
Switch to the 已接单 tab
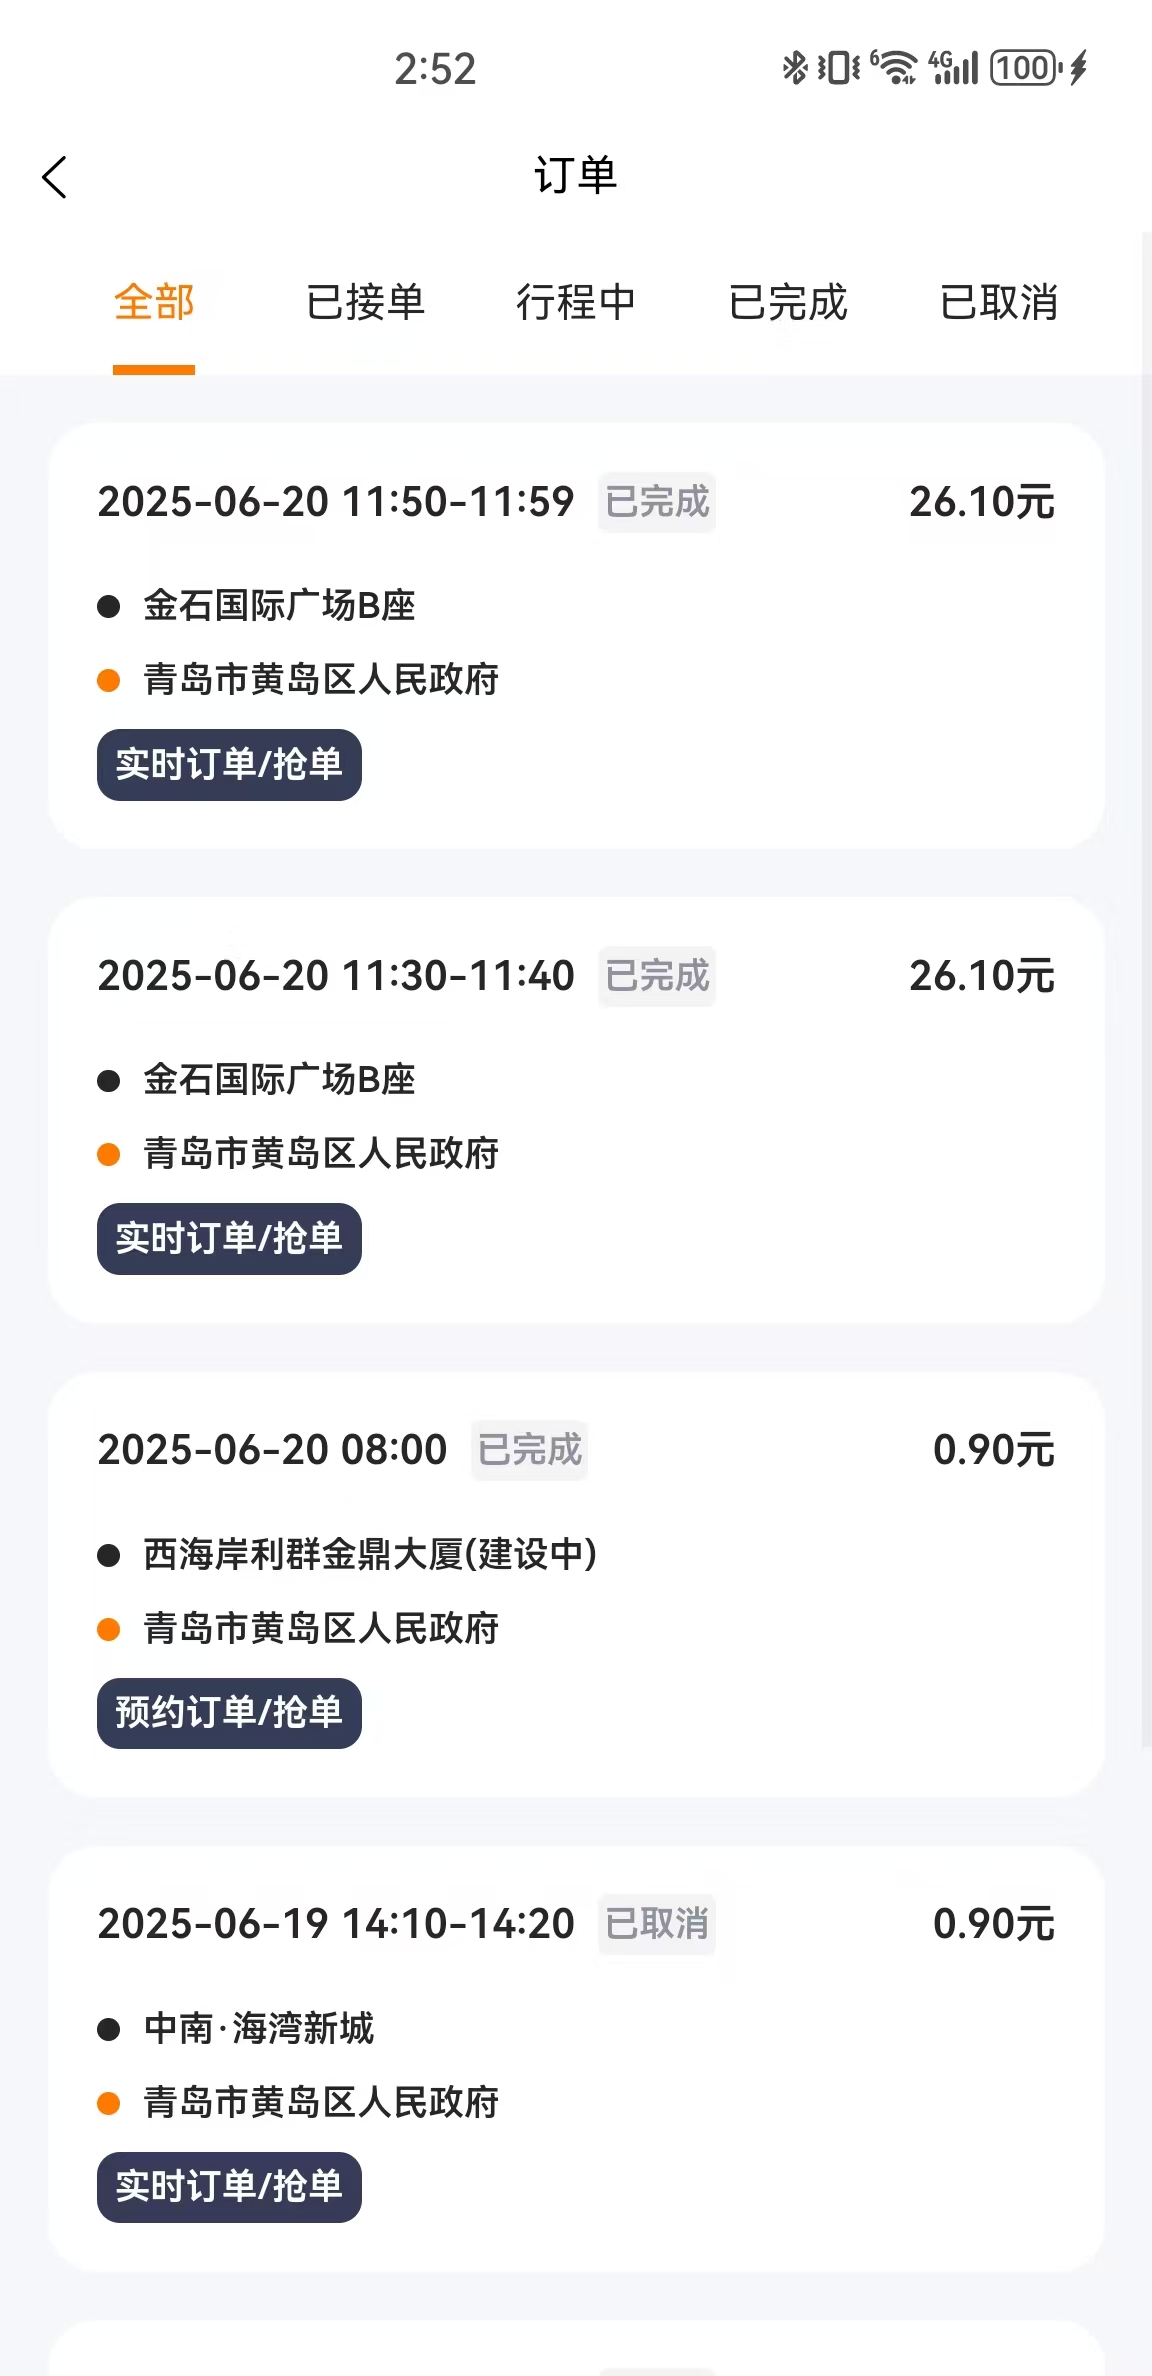pos(365,303)
